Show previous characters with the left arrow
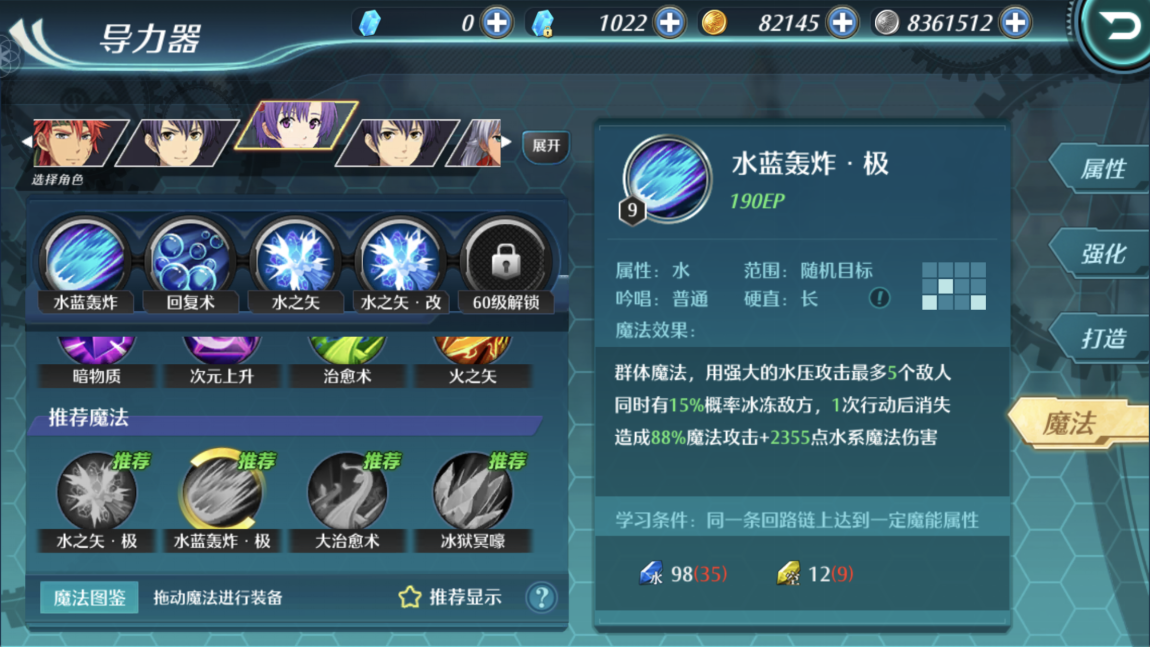 27,141
